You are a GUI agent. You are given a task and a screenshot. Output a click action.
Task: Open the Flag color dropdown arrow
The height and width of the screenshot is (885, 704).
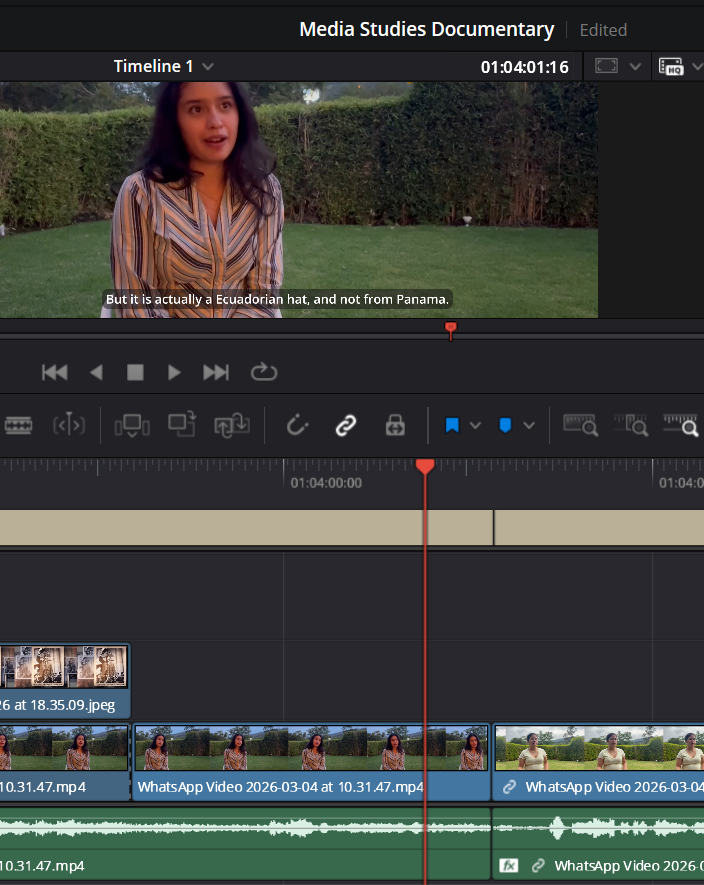click(x=475, y=425)
